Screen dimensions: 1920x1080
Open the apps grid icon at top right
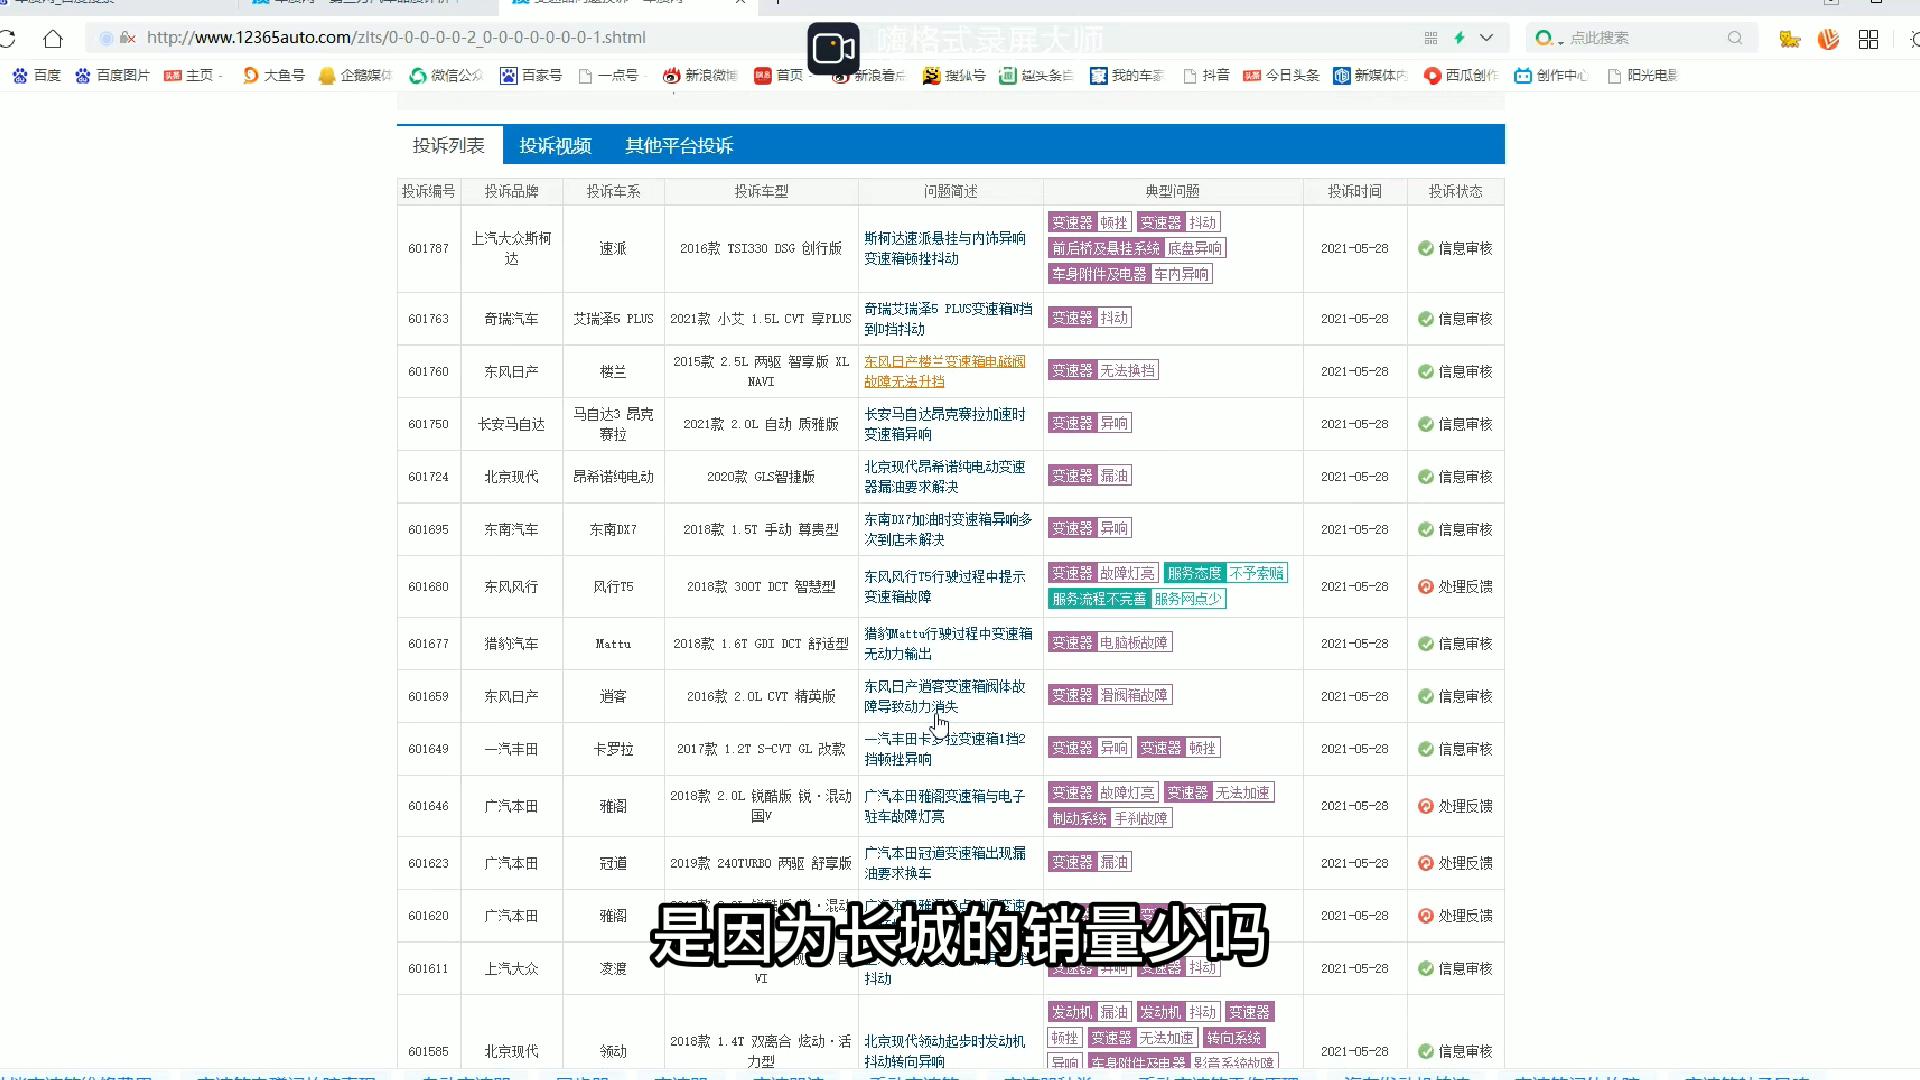click(x=1868, y=39)
